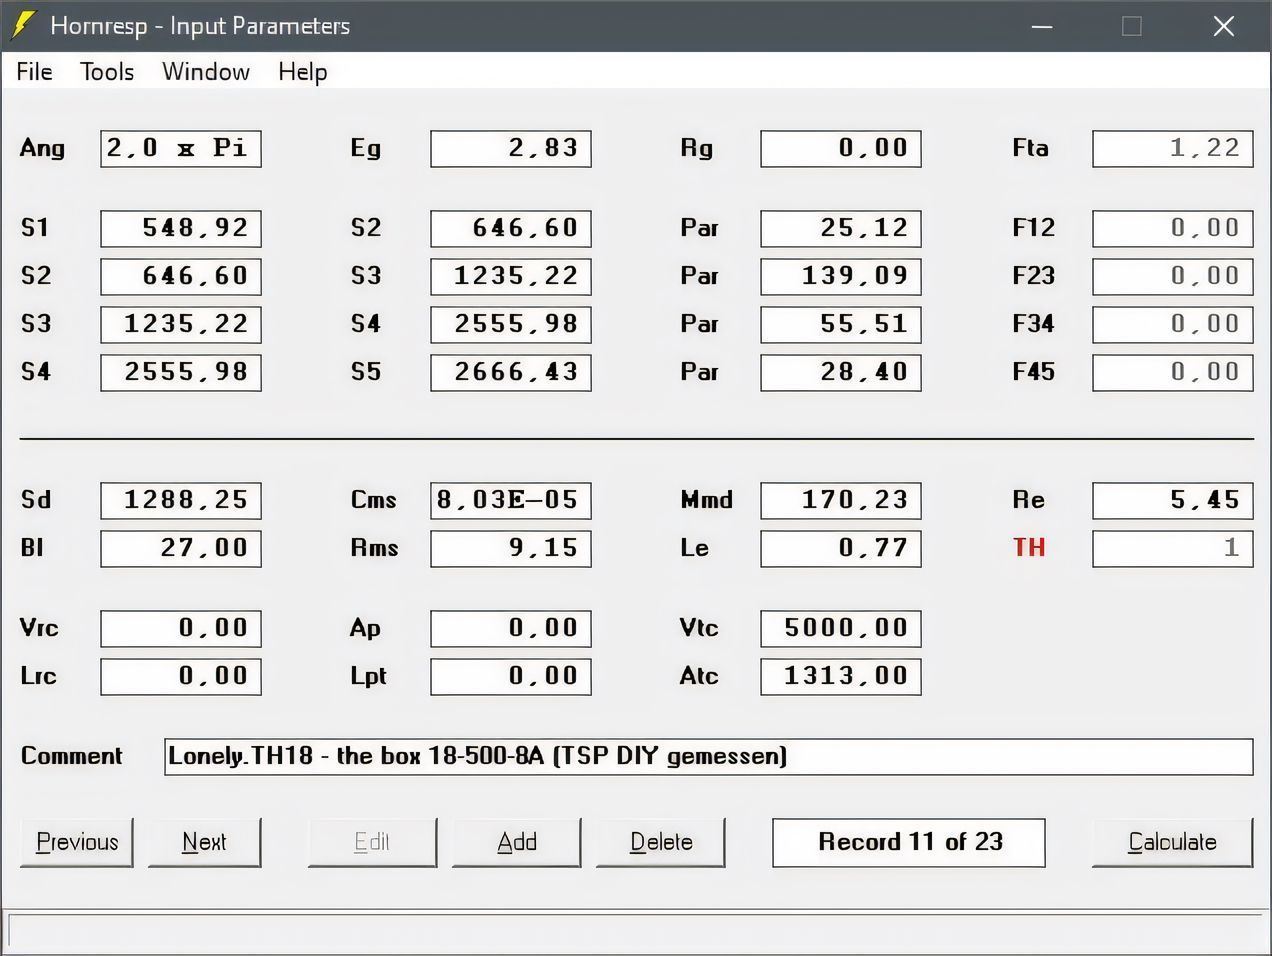Viewport: 1272px width, 956px height.
Task: Open the Tools menu
Action: pyautogui.click(x=107, y=72)
